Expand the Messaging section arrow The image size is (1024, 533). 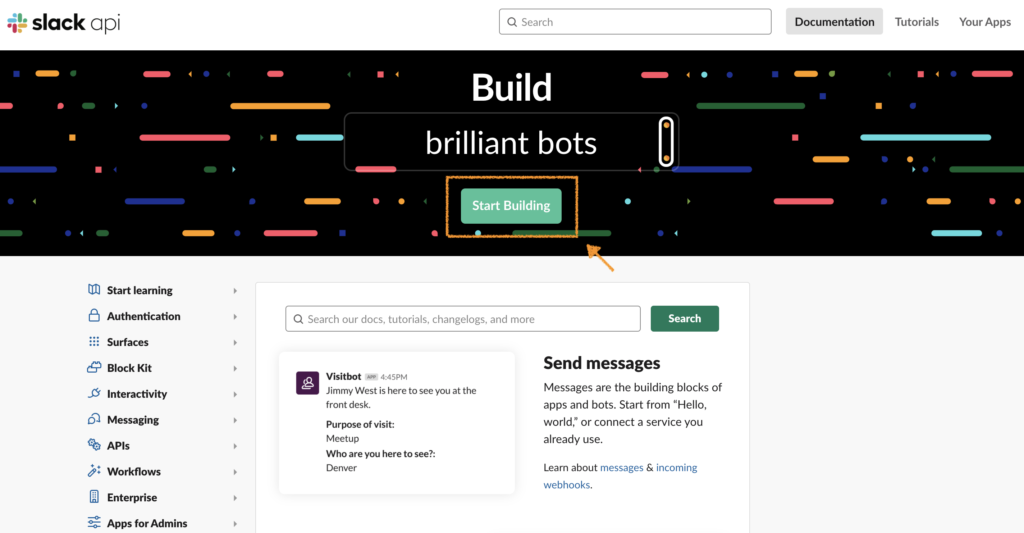235,420
